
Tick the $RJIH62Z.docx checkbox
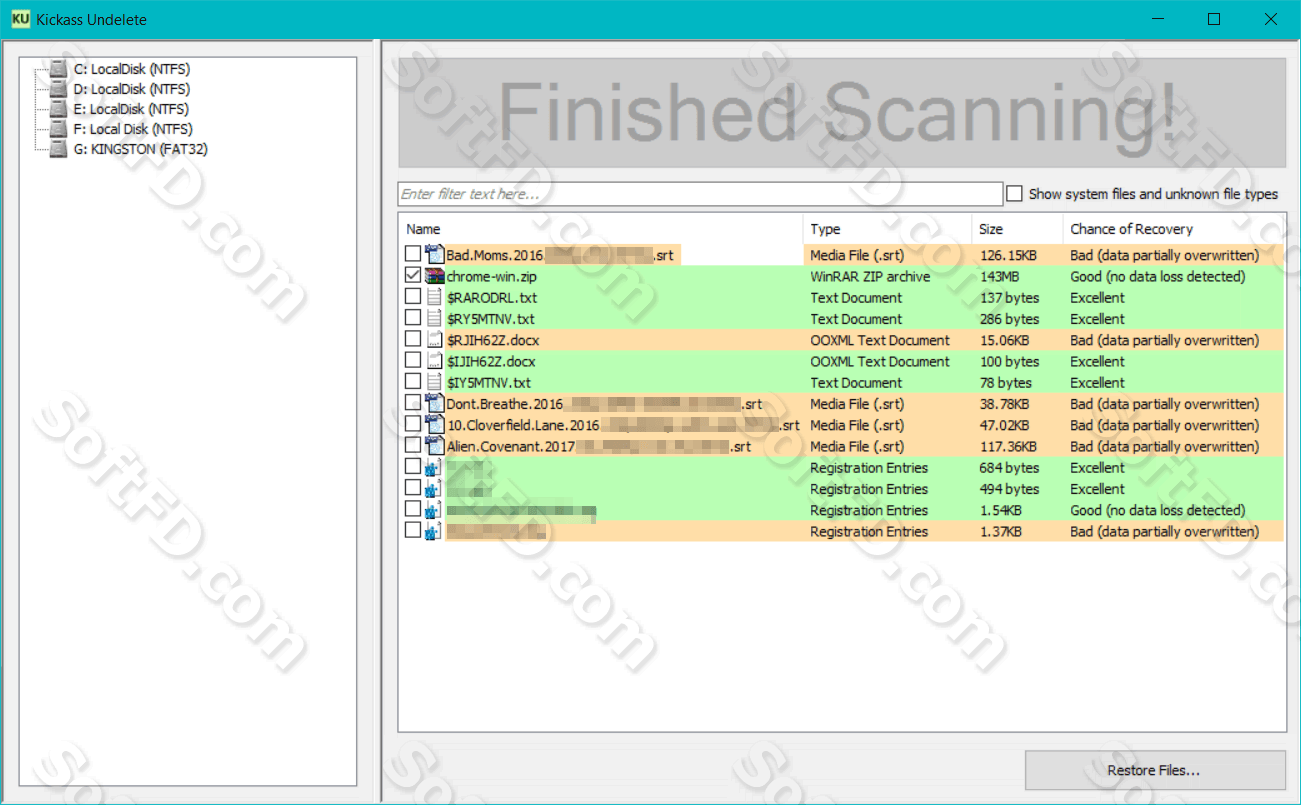pos(413,340)
